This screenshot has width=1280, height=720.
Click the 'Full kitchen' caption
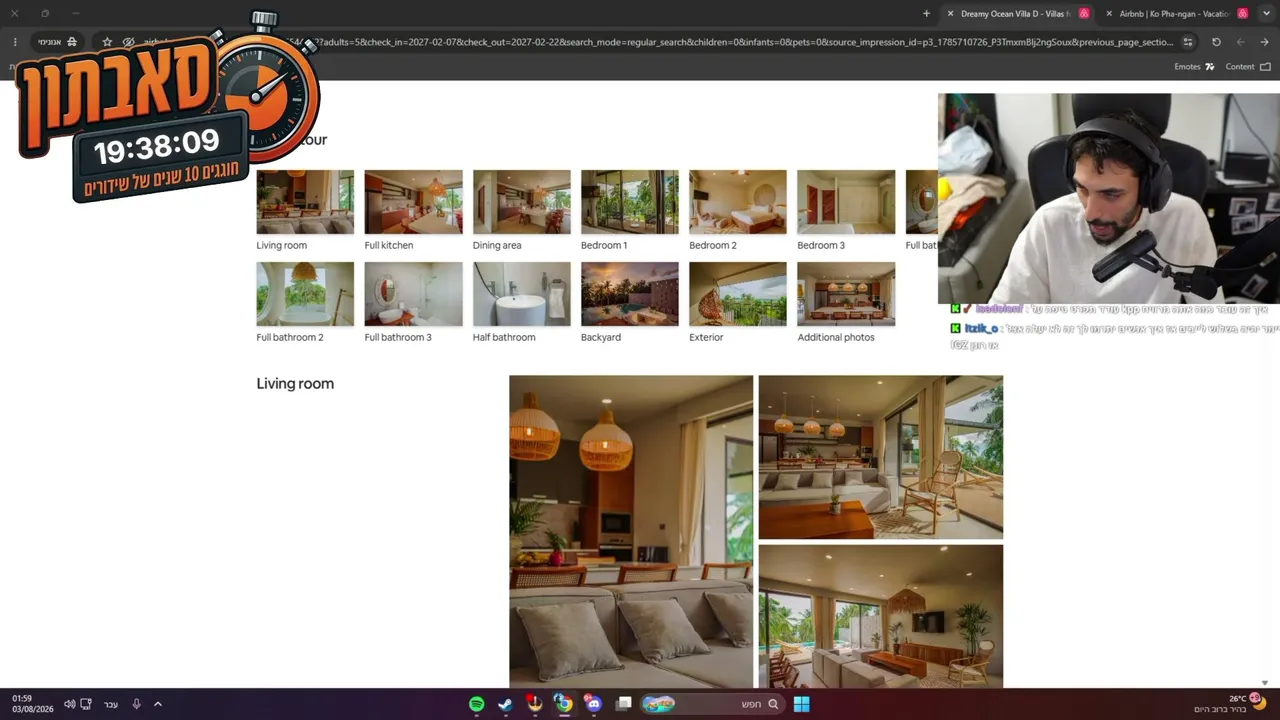coord(389,245)
